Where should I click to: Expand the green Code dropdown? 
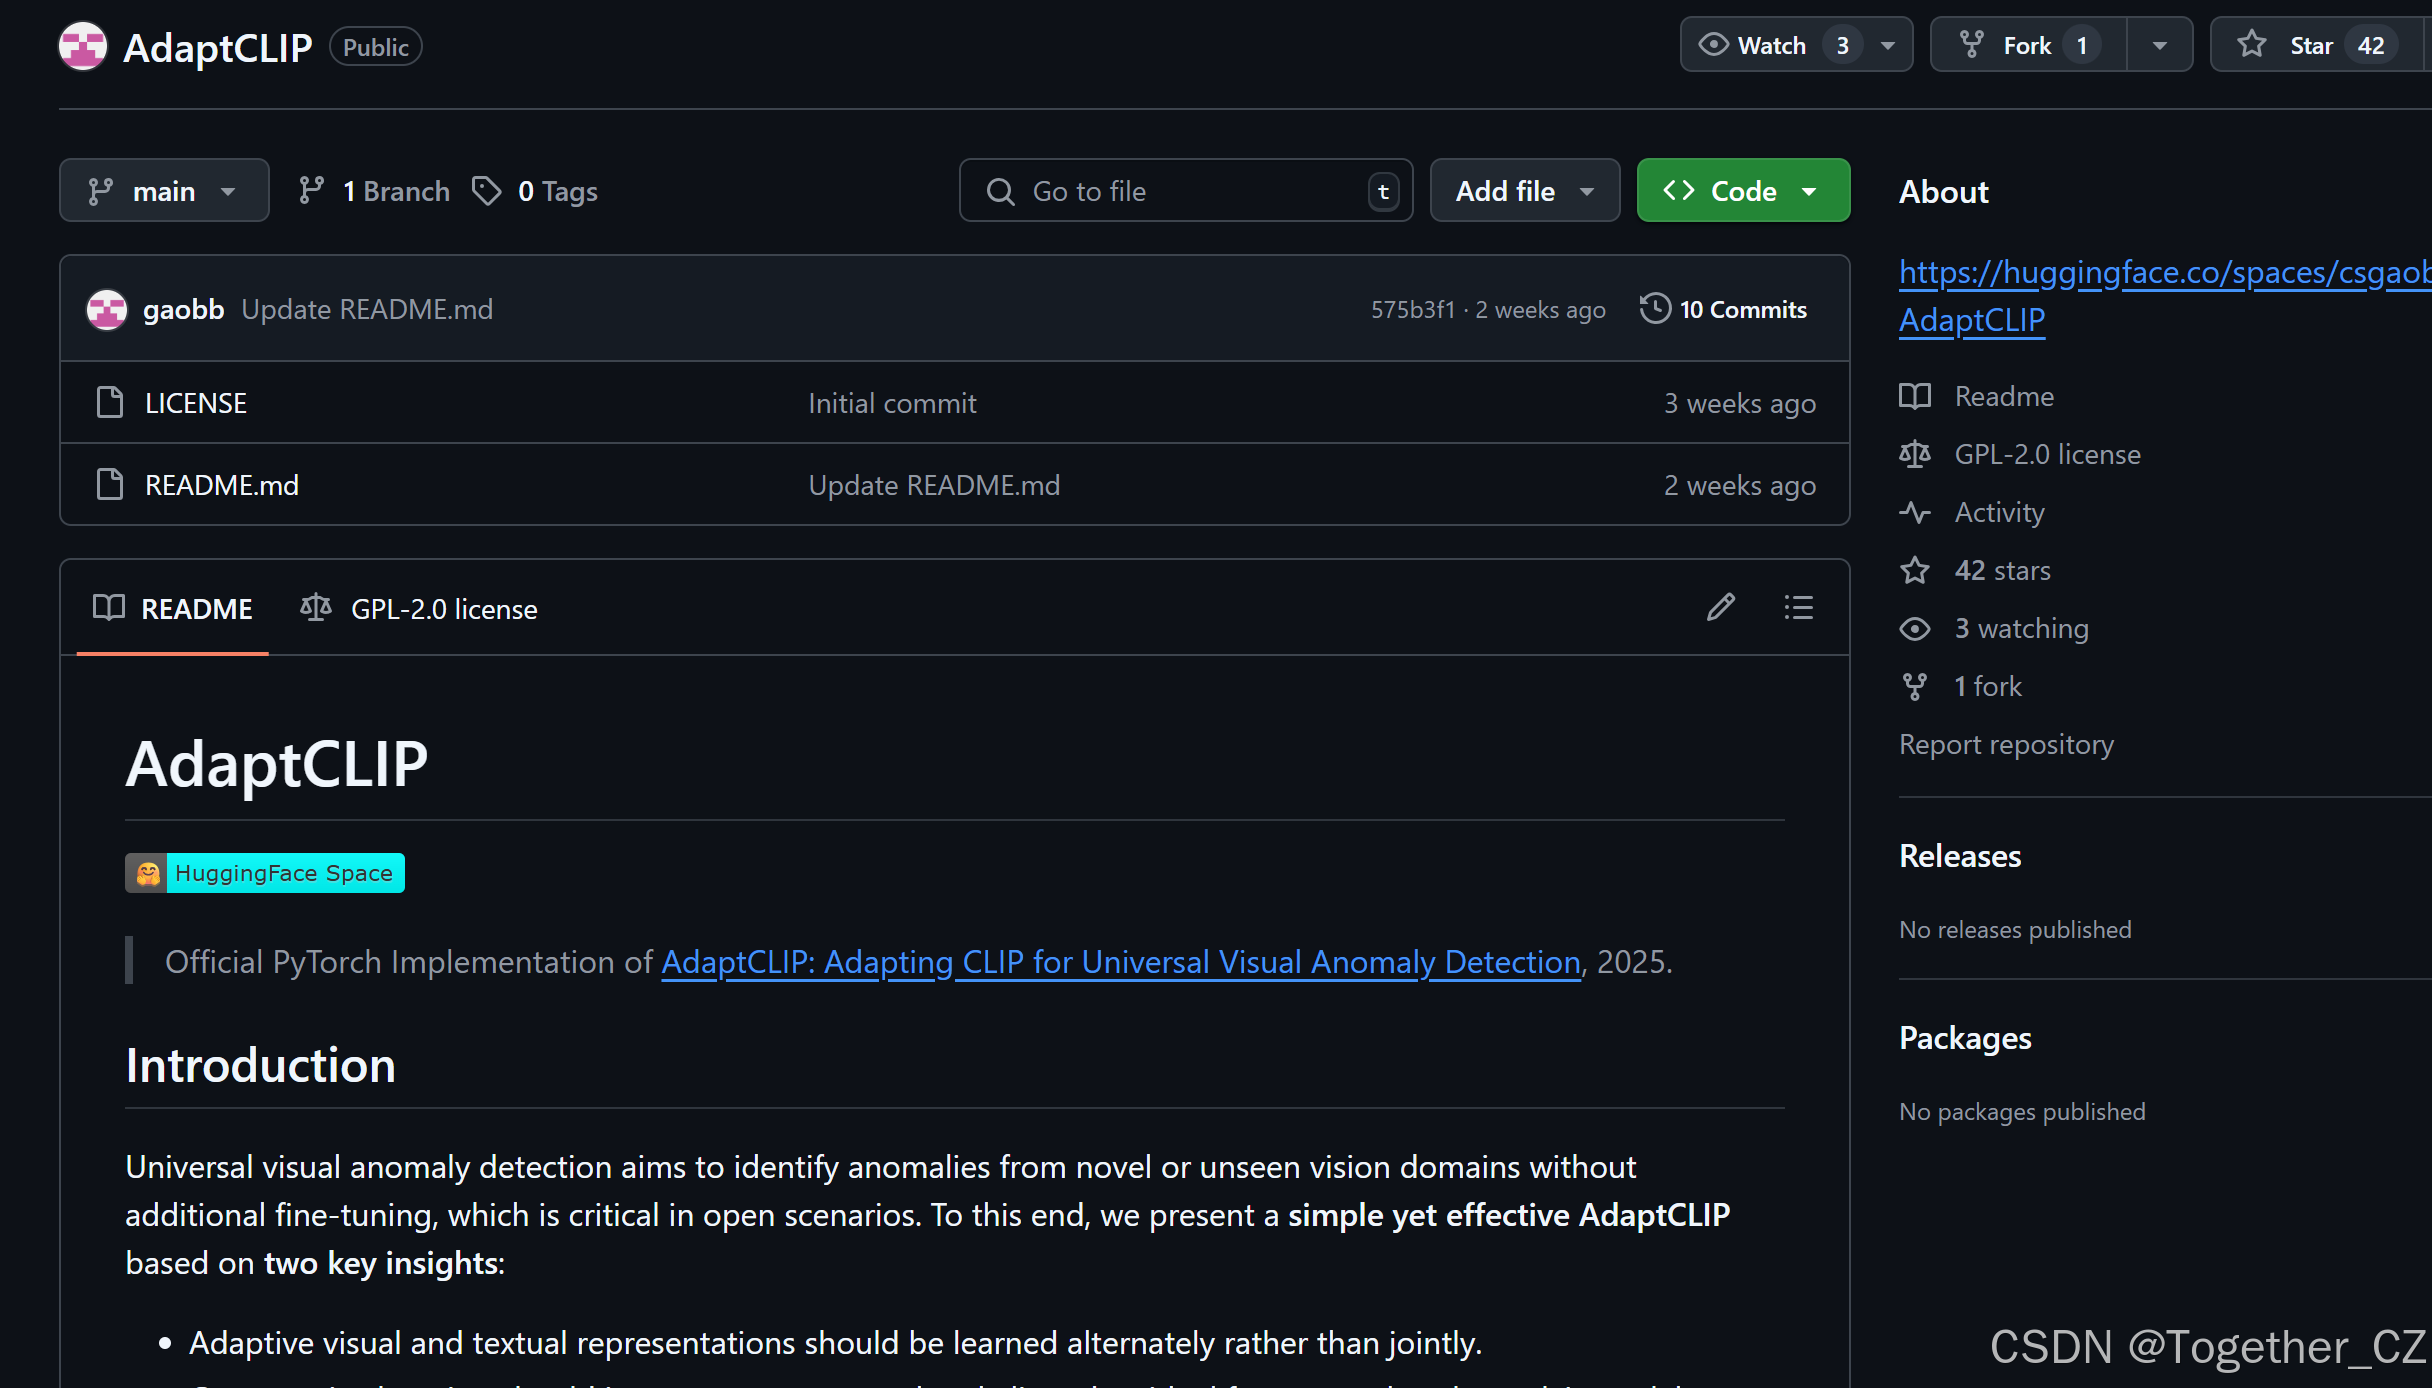(x=1742, y=190)
